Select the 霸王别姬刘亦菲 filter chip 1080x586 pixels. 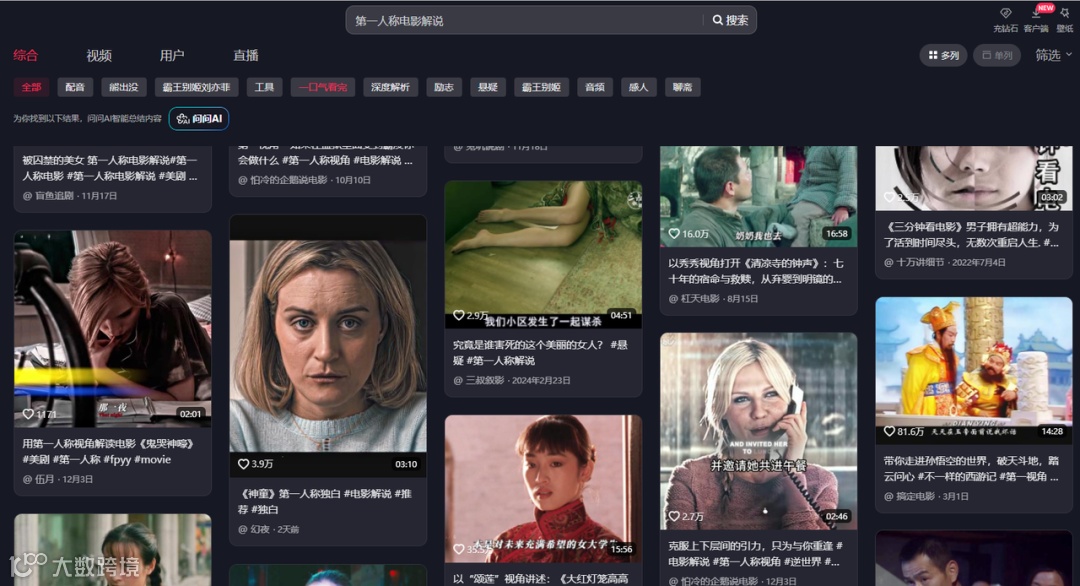(196, 87)
